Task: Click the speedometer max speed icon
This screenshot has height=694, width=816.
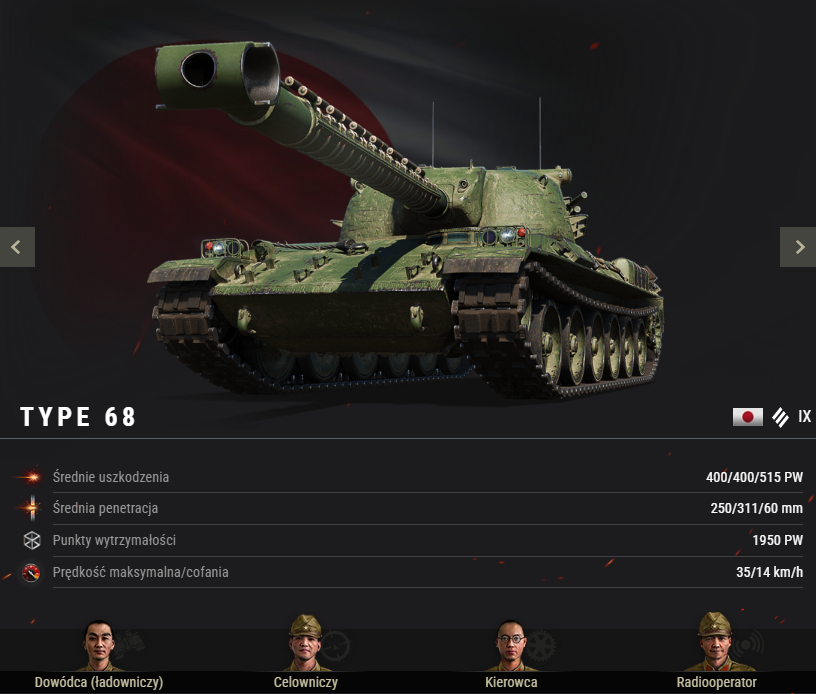Action: [31, 572]
